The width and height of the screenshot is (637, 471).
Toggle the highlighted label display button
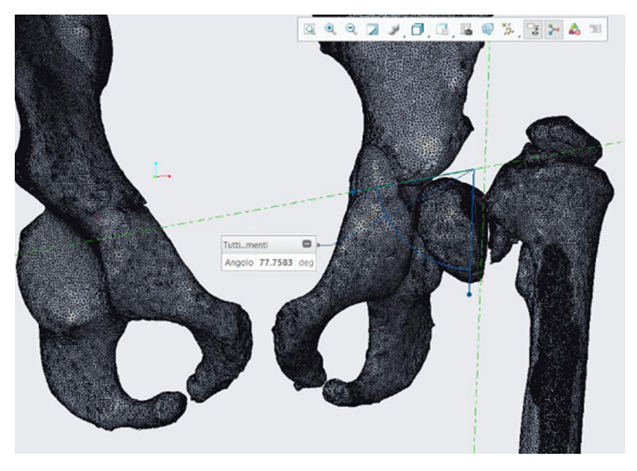point(532,30)
